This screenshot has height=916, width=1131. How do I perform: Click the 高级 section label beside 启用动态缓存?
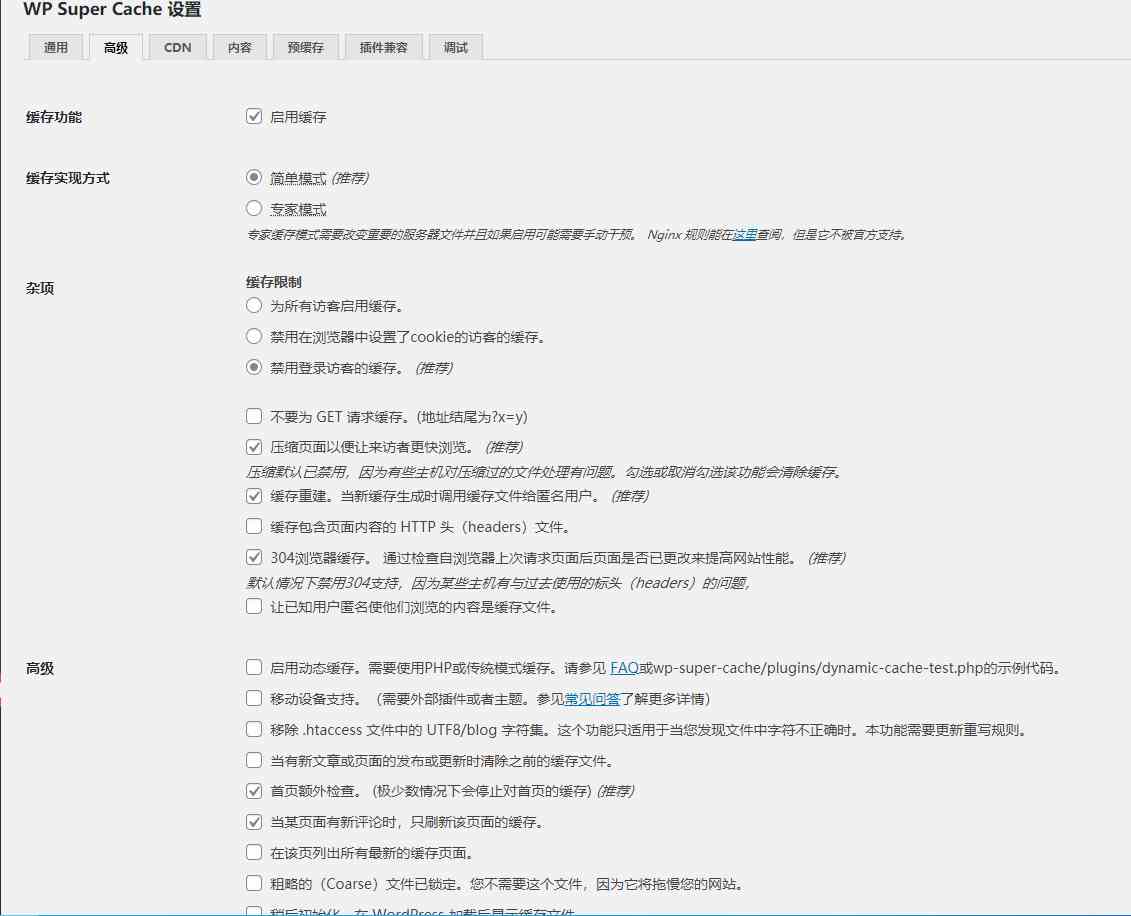tap(40, 669)
